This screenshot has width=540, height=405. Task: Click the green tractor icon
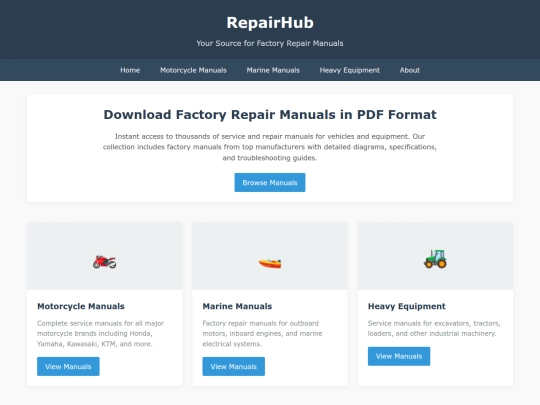[x=435, y=259]
